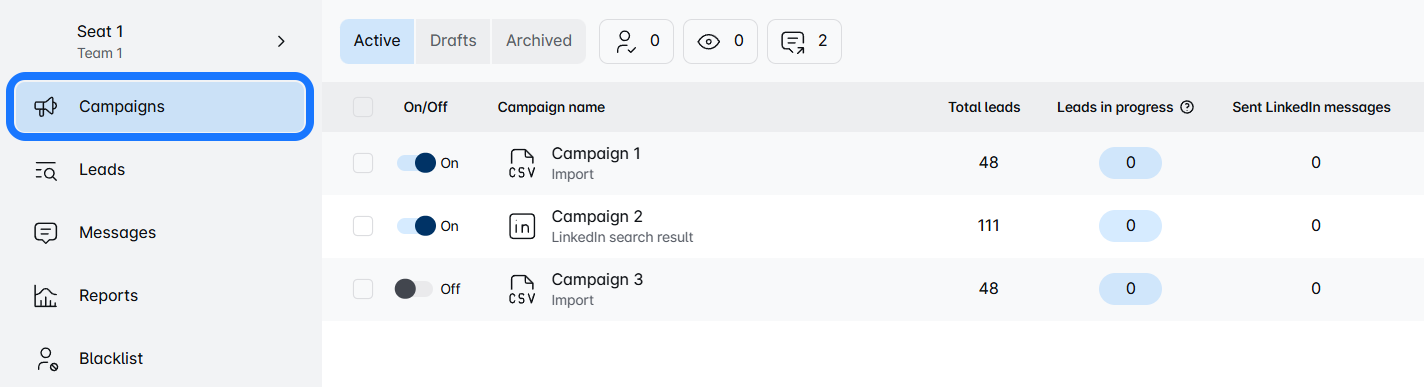The image size is (1424, 387).
Task: Click the Blacklist person icon
Action: tap(45, 359)
